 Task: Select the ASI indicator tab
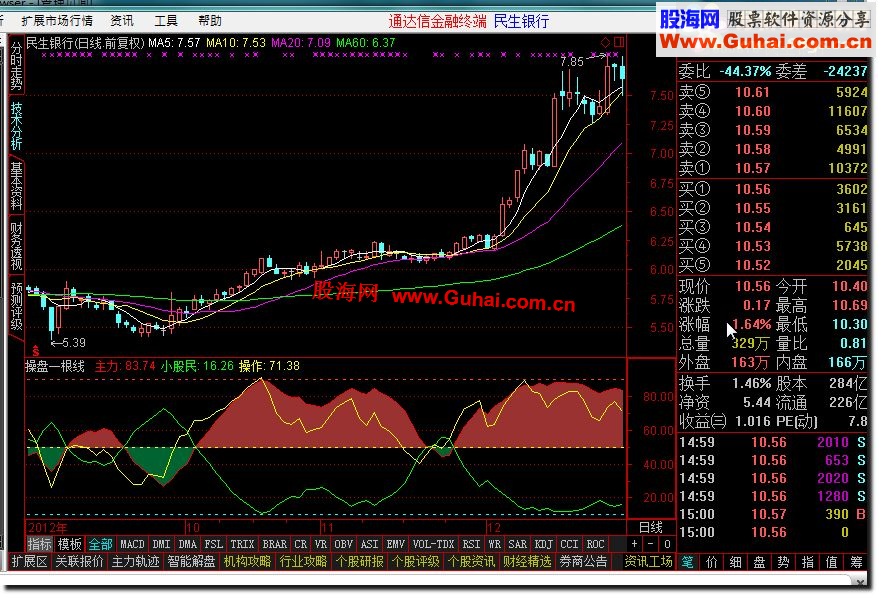[369, 544]
